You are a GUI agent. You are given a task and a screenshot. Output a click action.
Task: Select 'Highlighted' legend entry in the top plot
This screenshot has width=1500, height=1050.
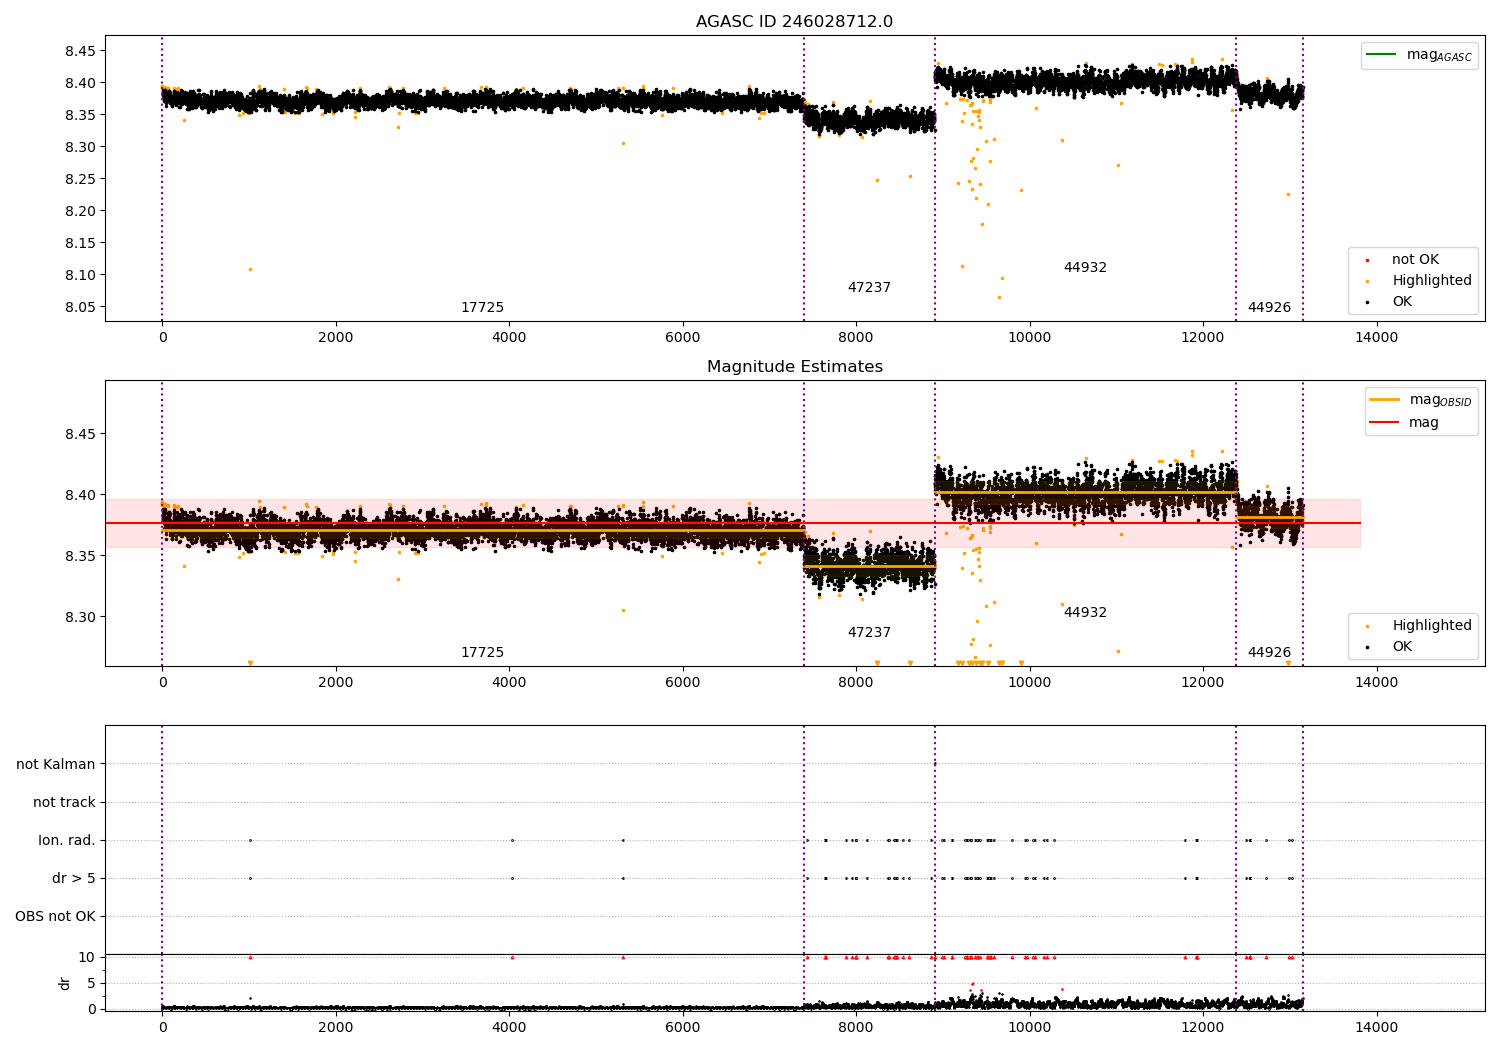click(1432, 281)
